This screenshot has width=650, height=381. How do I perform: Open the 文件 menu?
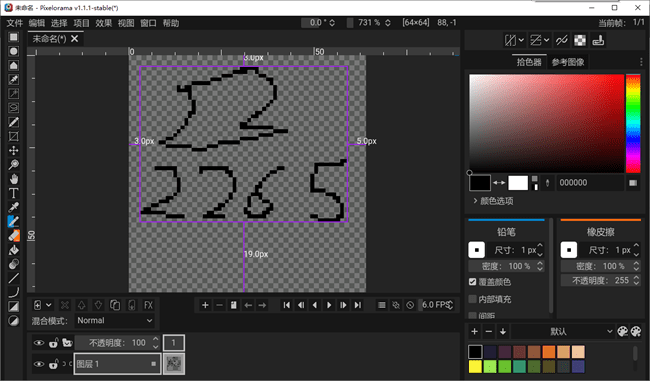click(x=15, y=23)
